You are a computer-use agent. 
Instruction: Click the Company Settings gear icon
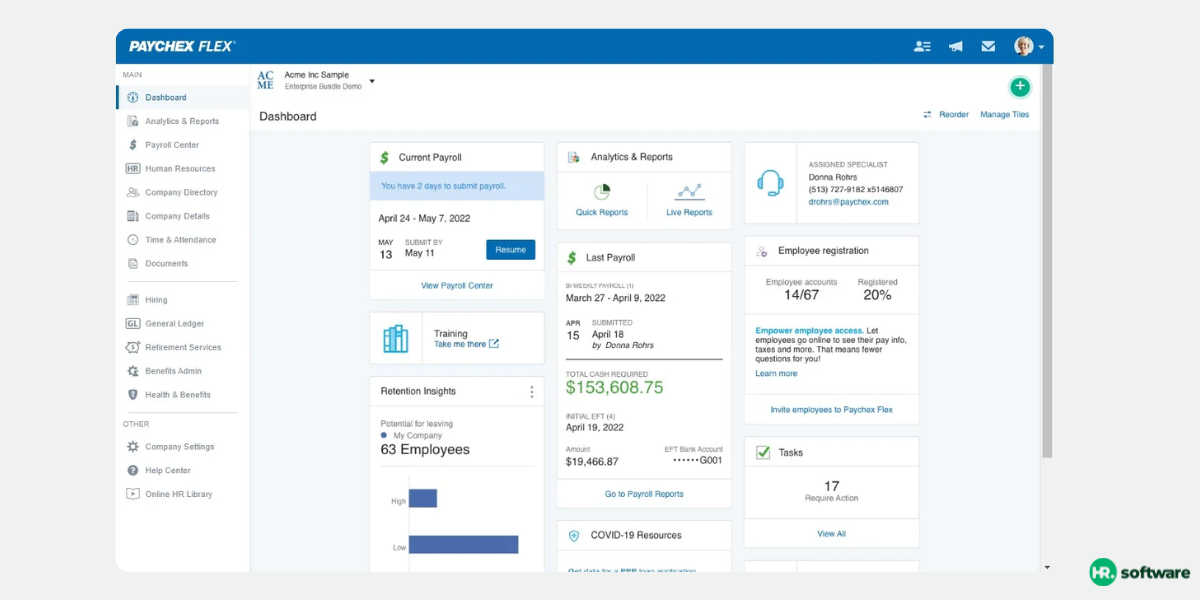point(133,447)
